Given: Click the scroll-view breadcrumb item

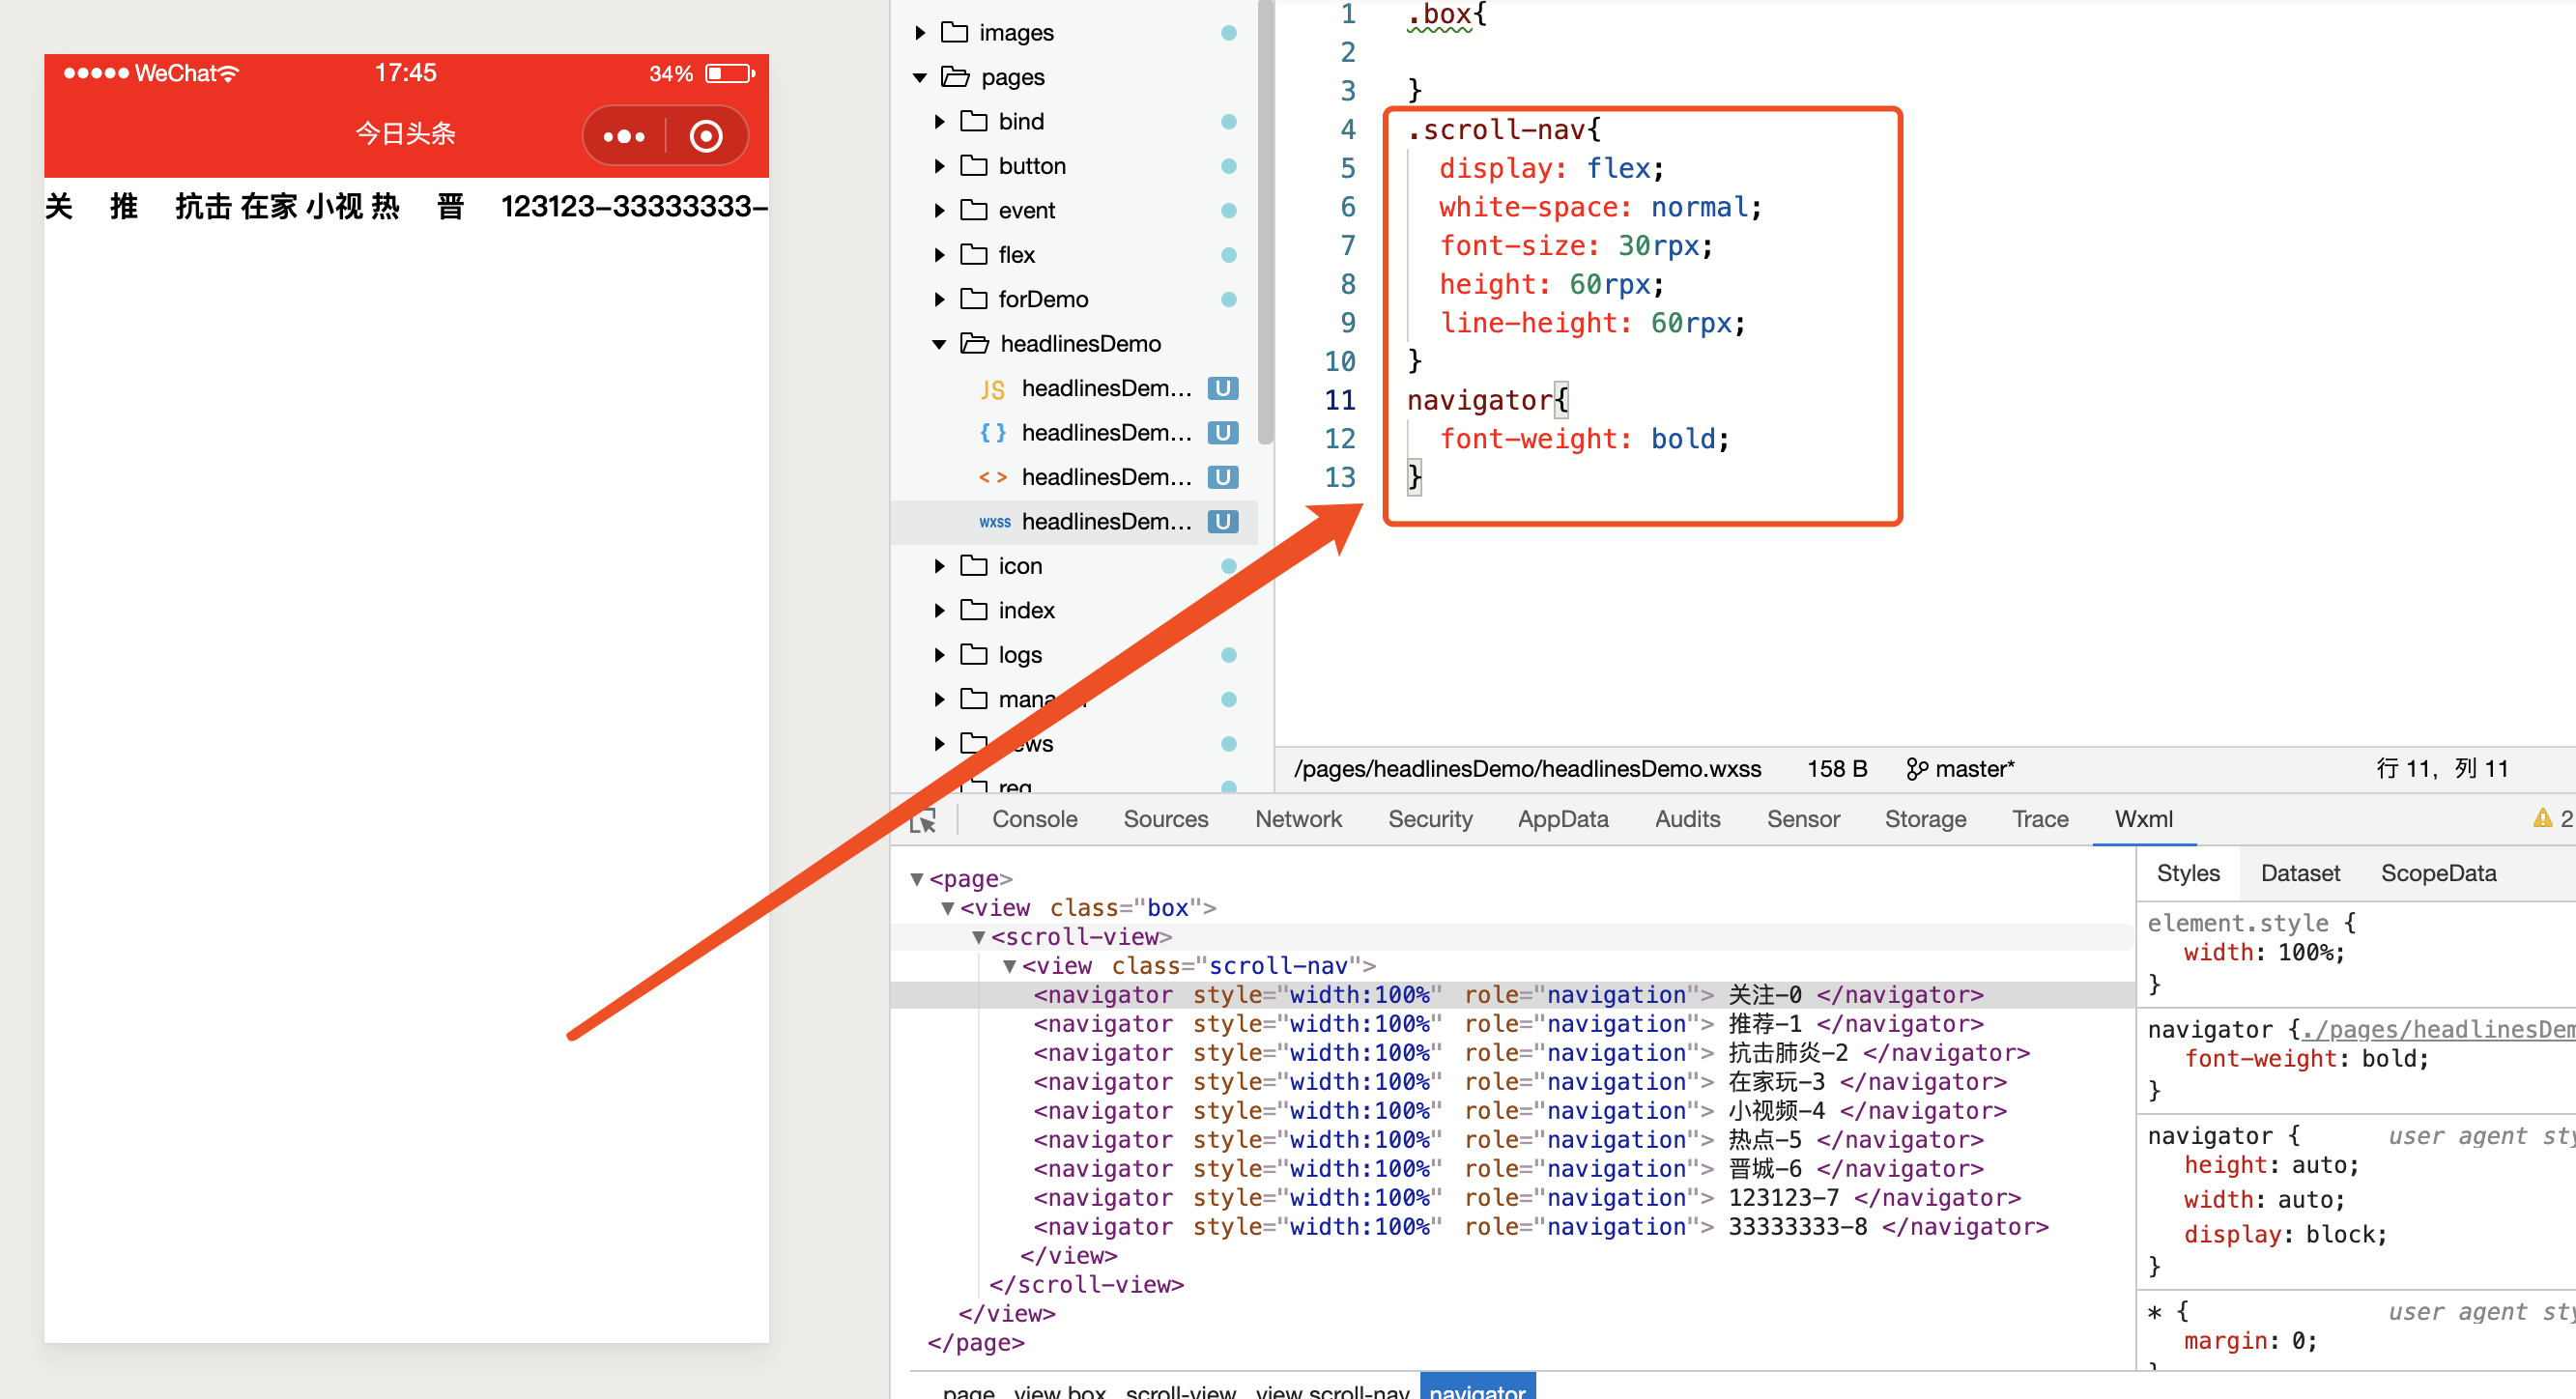Looking at the screenshot, I should [1180, 1390].
